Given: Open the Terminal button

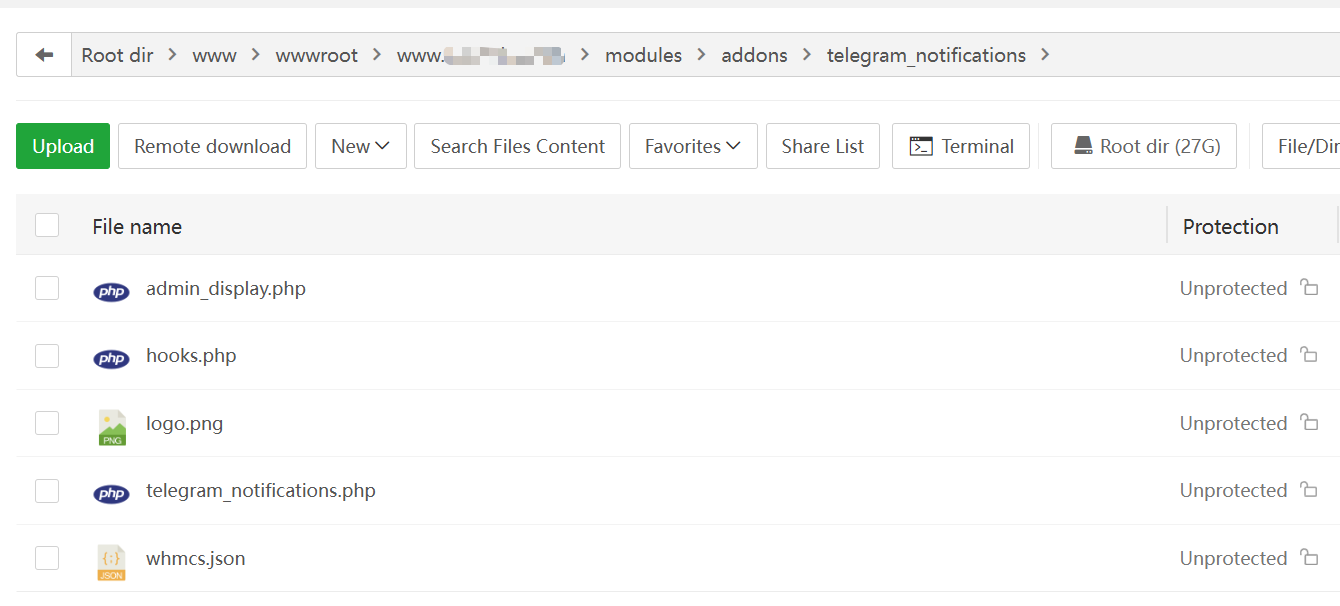Looking at the screenshot, I should click(960, 146).
